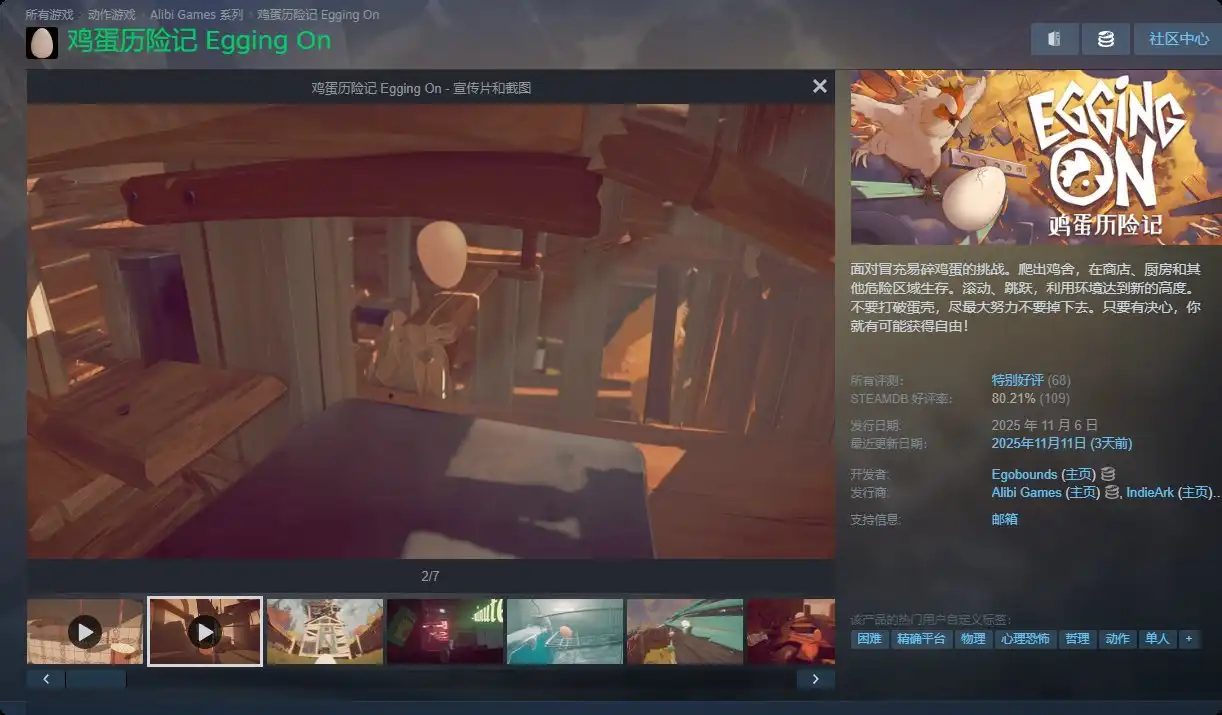The height and width of the screenshot is (715, 1222).
Task: Open developer Egobounds link
Action: pyautogui.click(x=1025, y=474)
